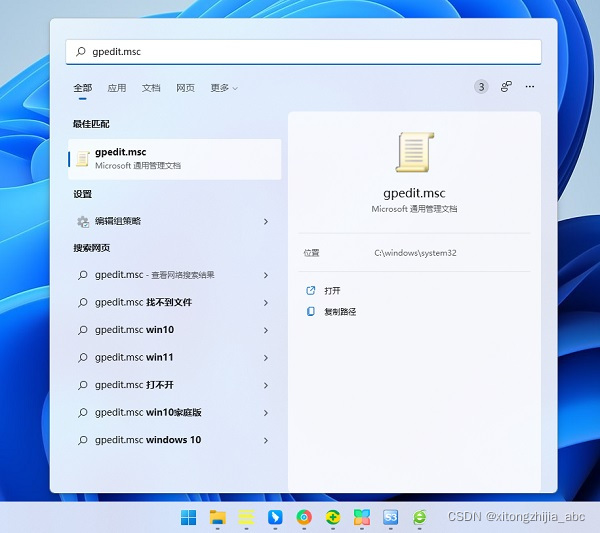Click 复制路径 to copy the path

point(340,312)
